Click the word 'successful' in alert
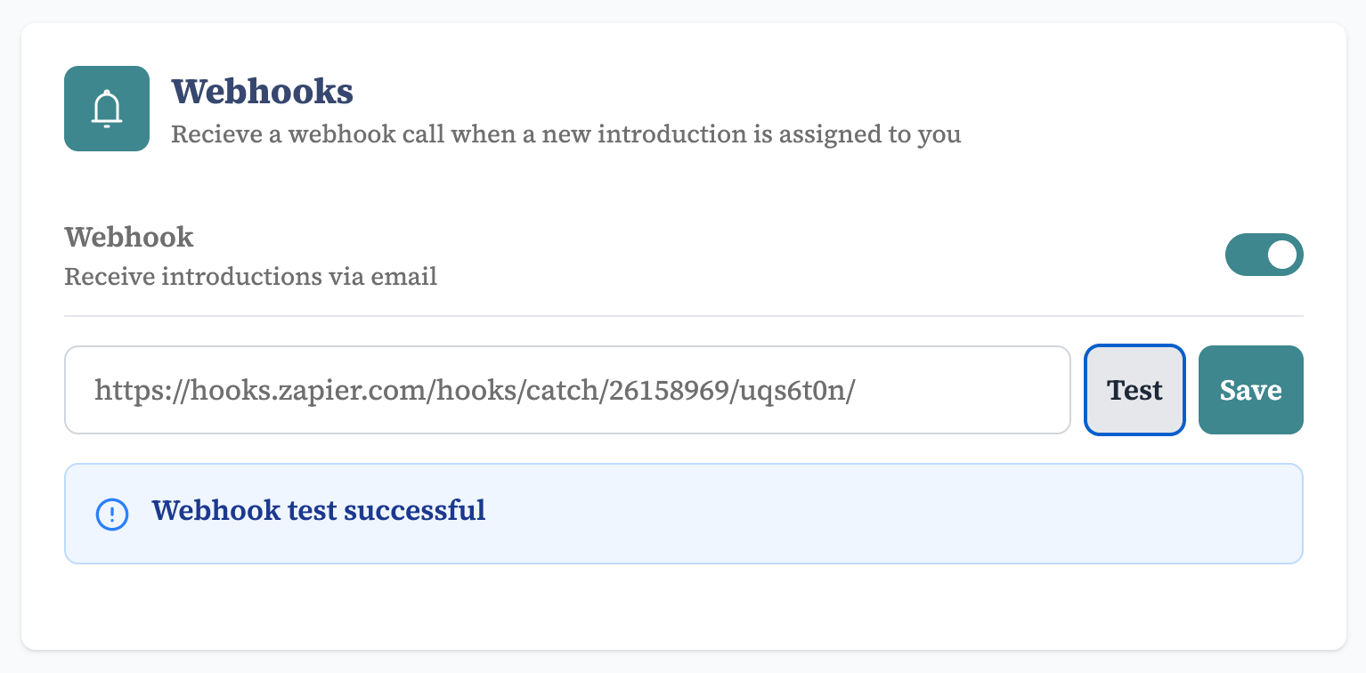The width and height of the screenshot is (1366, 673). pyautogui.click(x=414, y=511)
